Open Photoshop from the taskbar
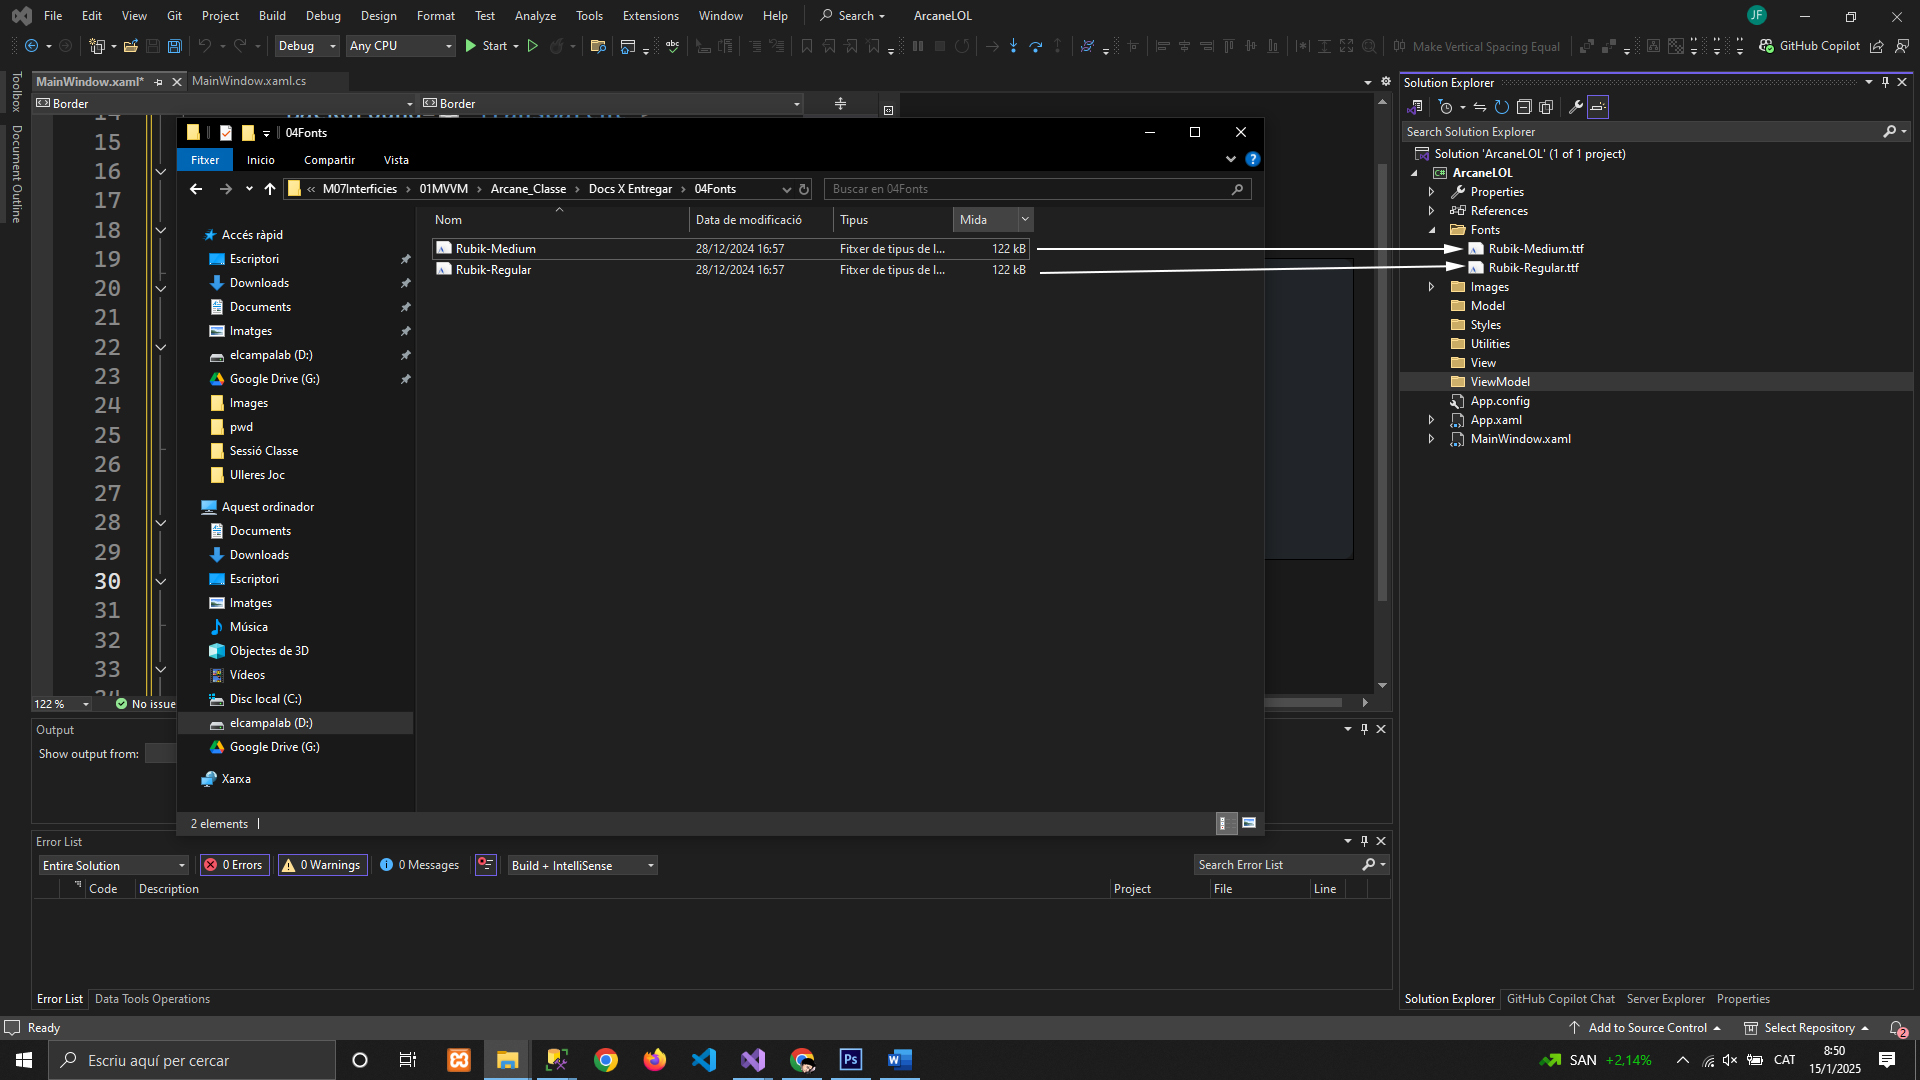This screenshot has width=1920, height=1080. pyautogui.click(x=850, y=1060)
